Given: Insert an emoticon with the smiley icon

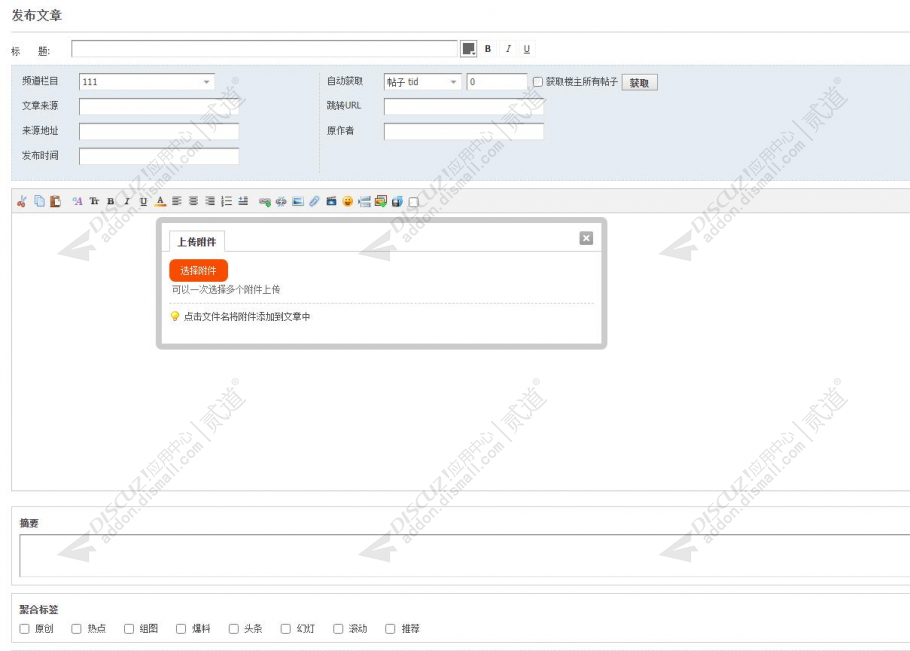Looking at the screenshot, I should [348, 201].
